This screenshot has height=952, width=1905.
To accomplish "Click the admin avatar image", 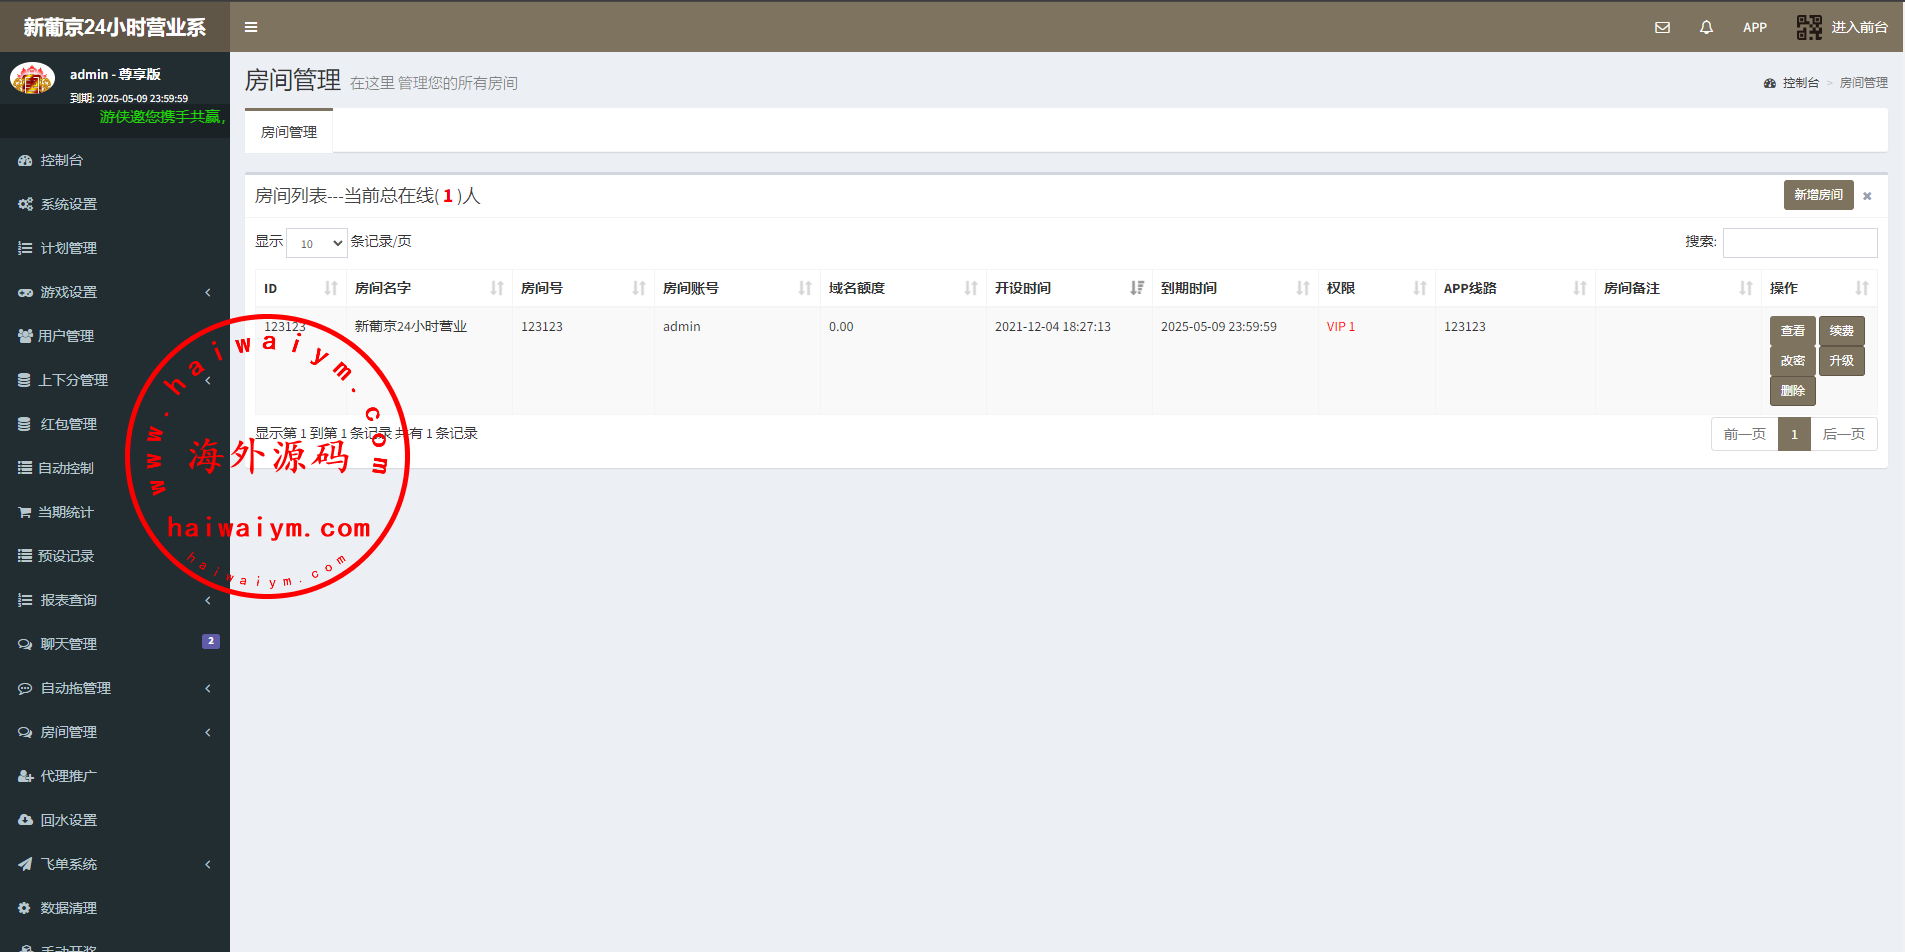I will click(32, 78).
